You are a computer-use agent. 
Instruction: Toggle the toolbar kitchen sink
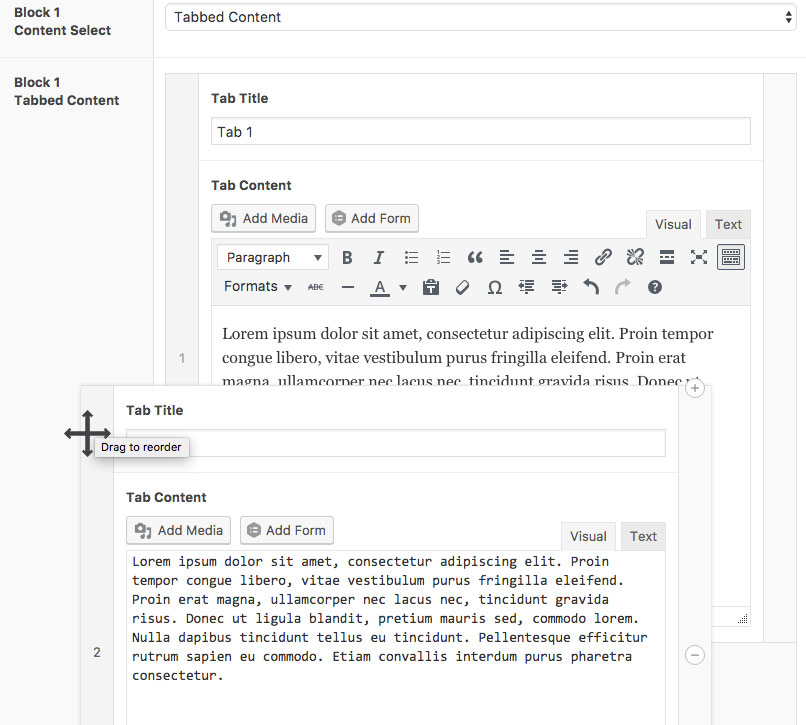coord(730,257)
